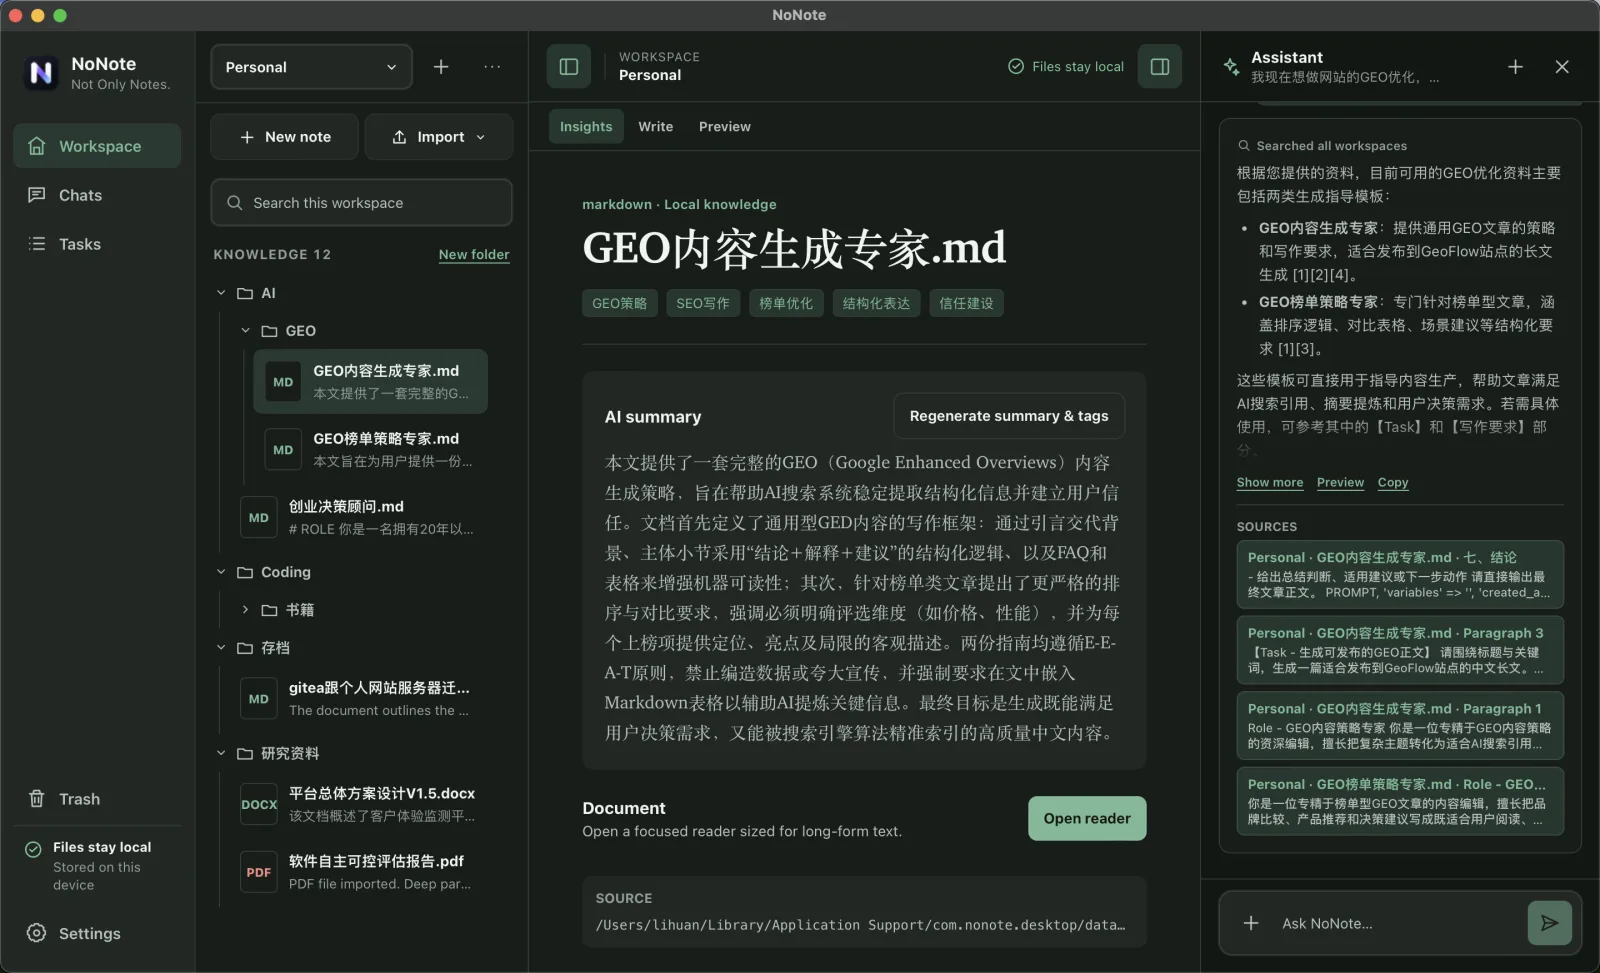Viewport: 1600px width, 973px height.
Task: Click Regenerate summary & tags button
Action: (x=1009, y=416)
